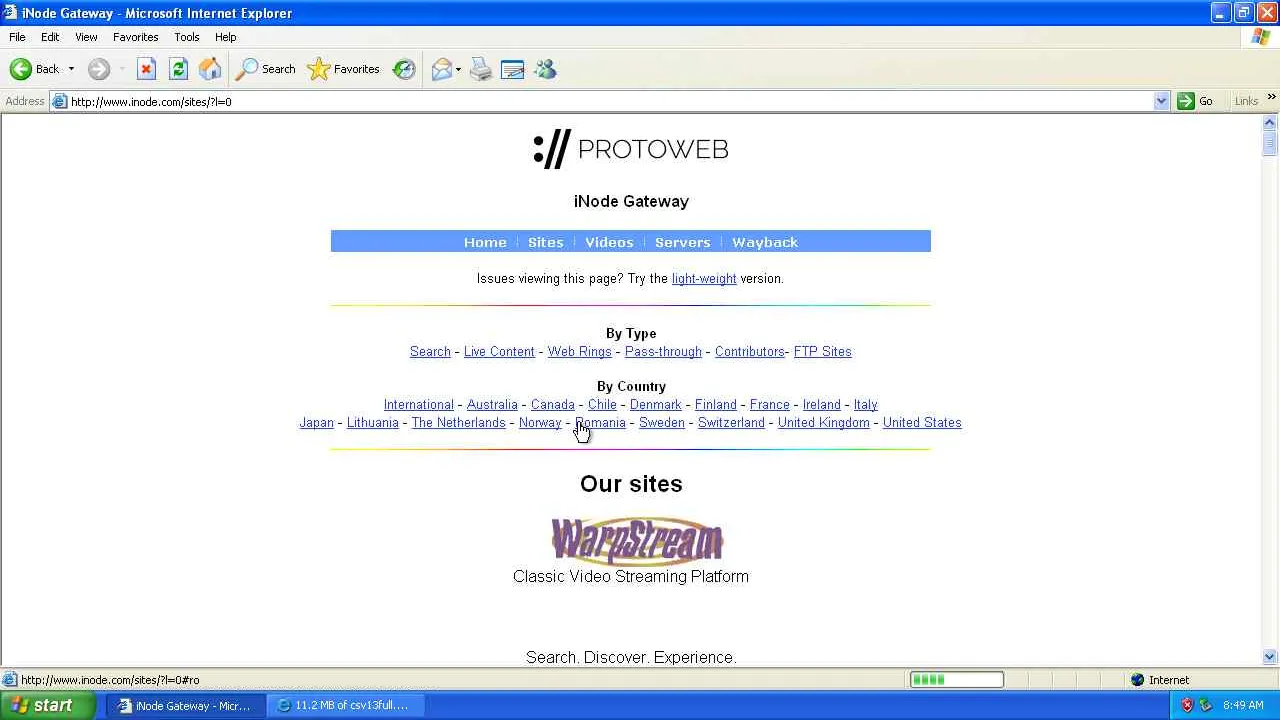Visit the FTP Sites link
Viewport: 1280px width, 720px height.
click(822, 352)
